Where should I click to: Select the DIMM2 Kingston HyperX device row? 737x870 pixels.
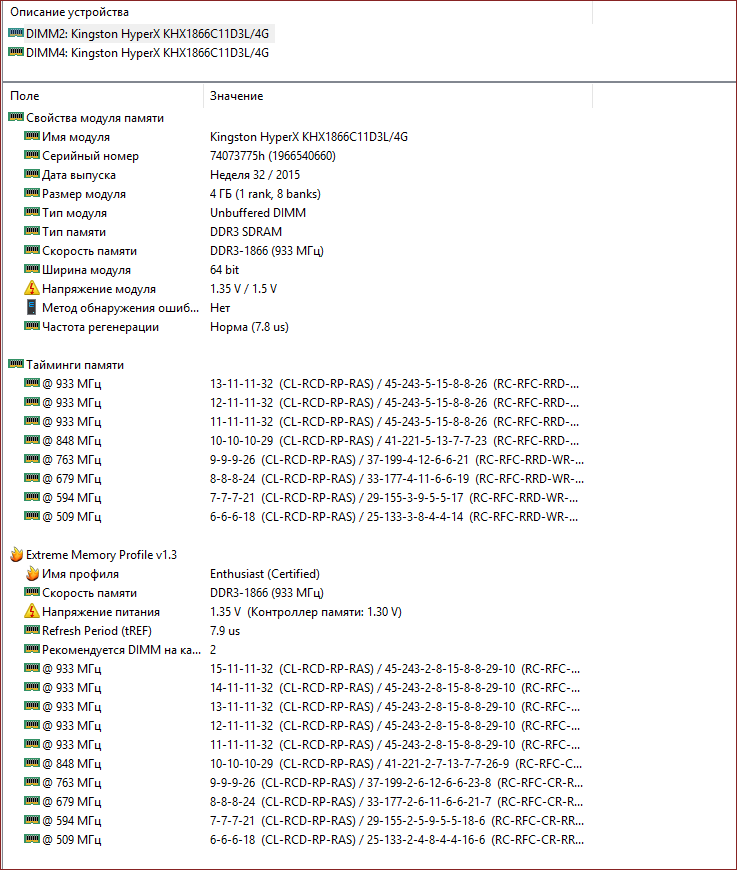[141, 34]
